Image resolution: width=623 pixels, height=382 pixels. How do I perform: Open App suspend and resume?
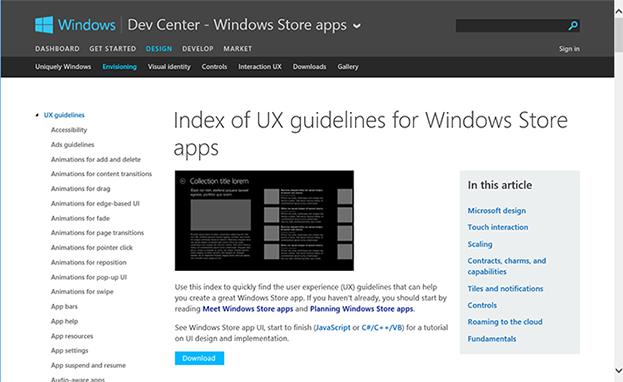(88, 365)
